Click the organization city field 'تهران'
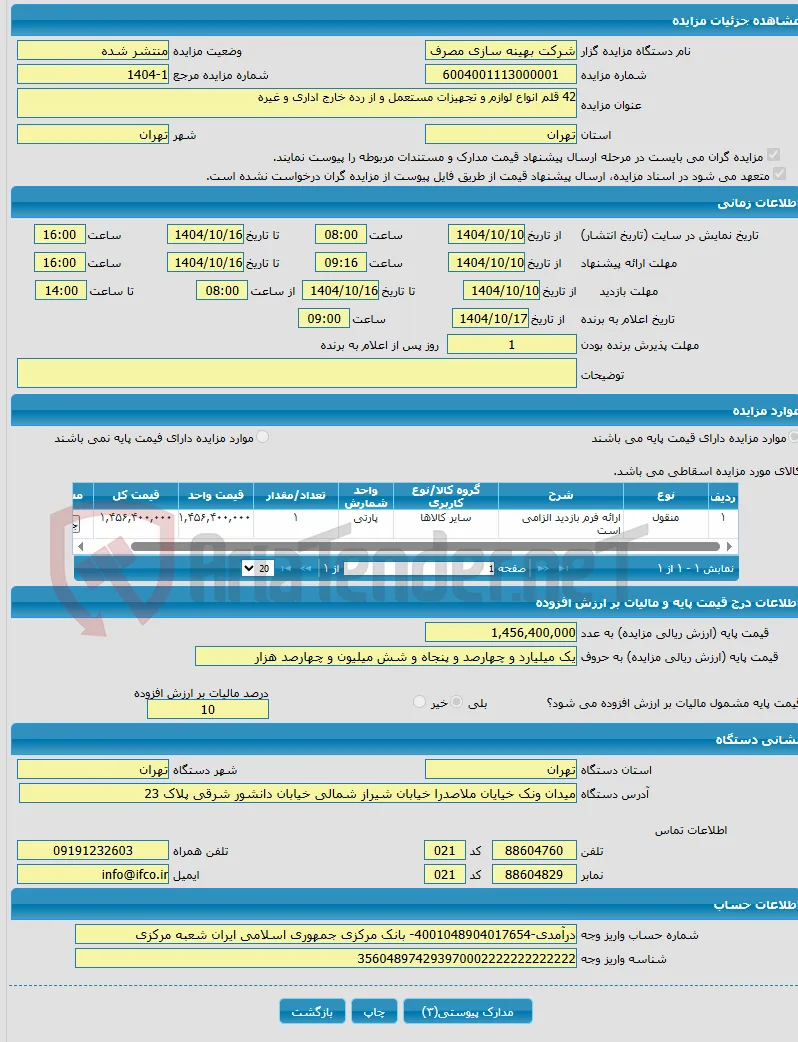Image resolution: width=798 pixels, height=1042 pixels. click(93, 770)
